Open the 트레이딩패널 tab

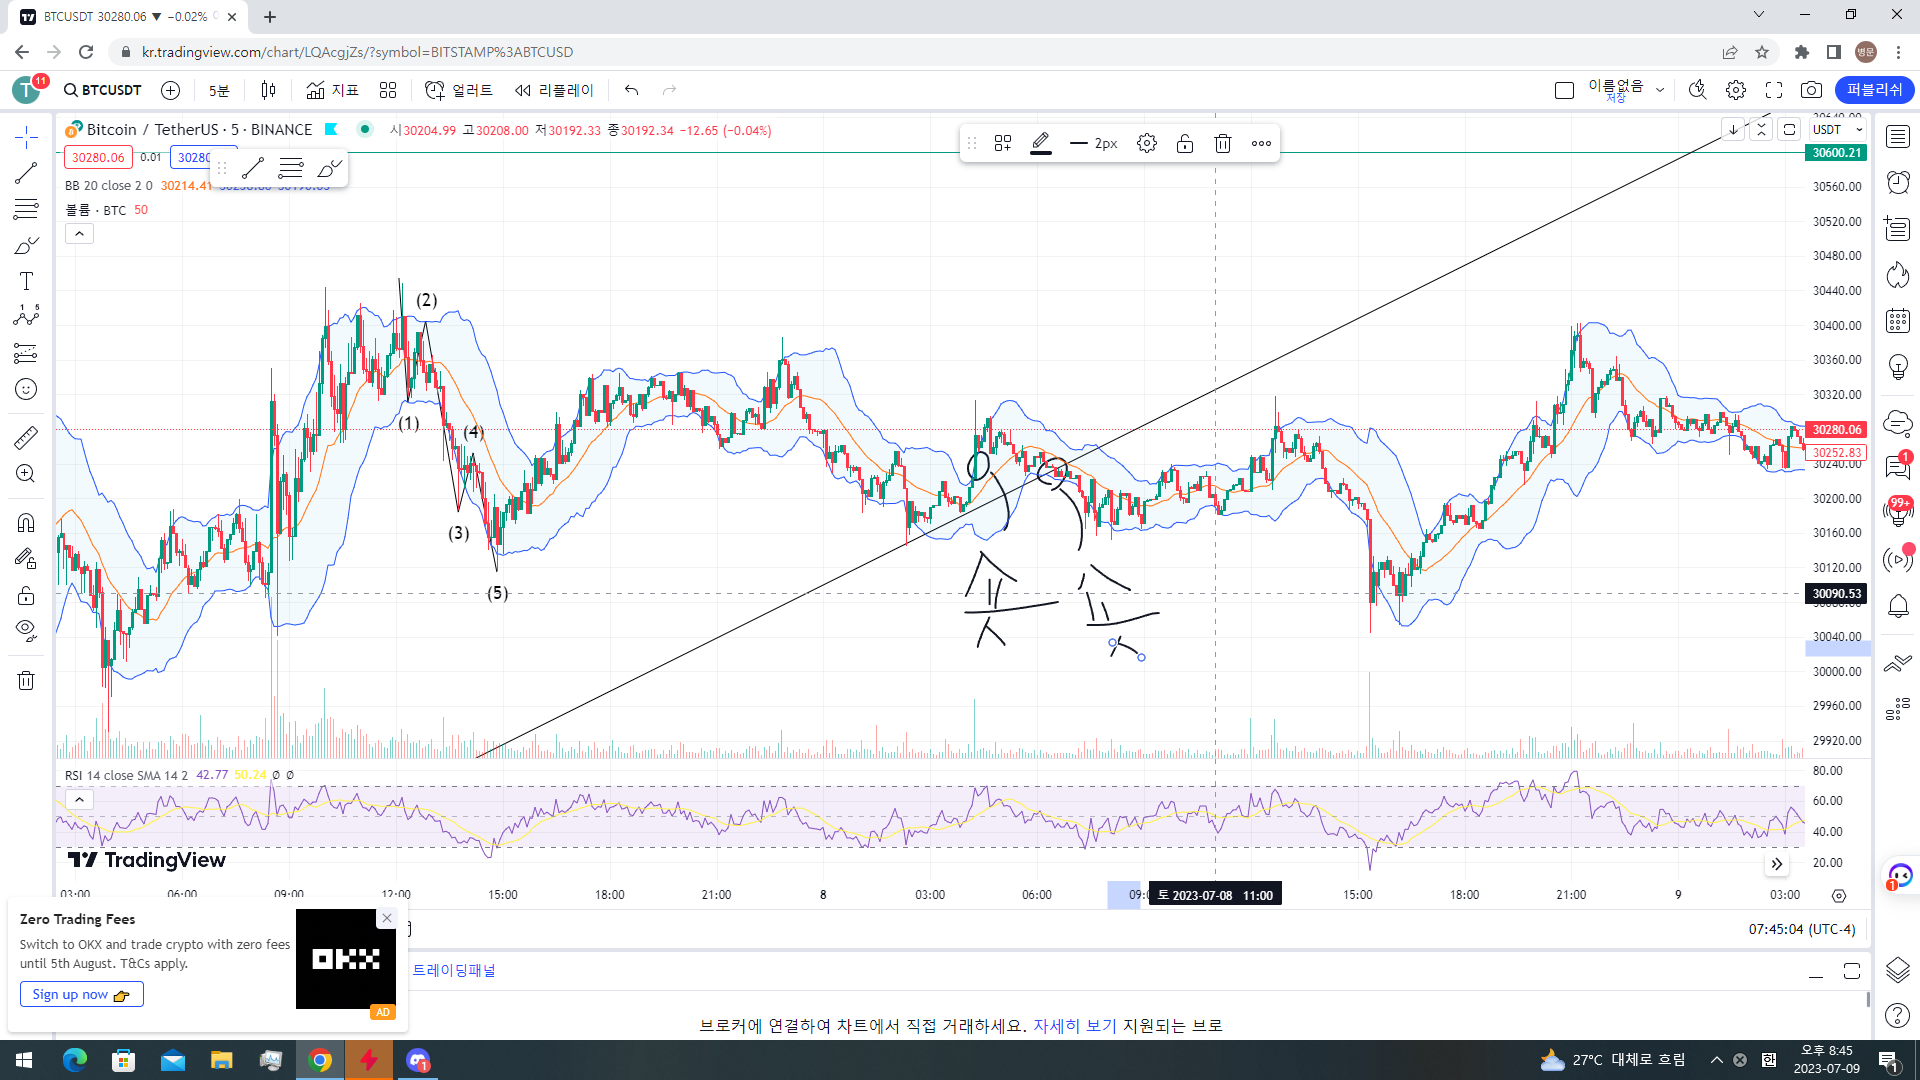[453, 970]
